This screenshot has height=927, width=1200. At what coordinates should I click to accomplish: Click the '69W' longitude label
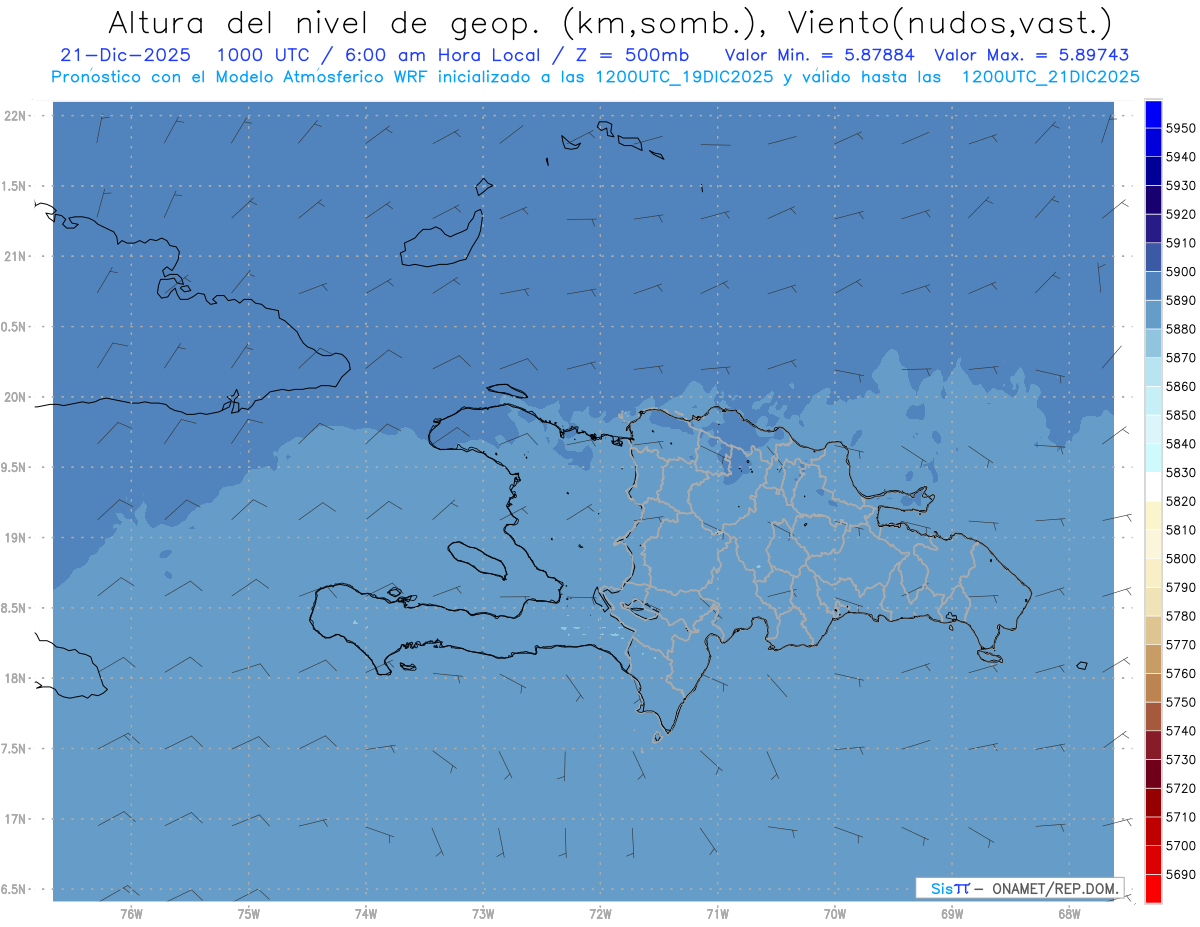point(952,912)
